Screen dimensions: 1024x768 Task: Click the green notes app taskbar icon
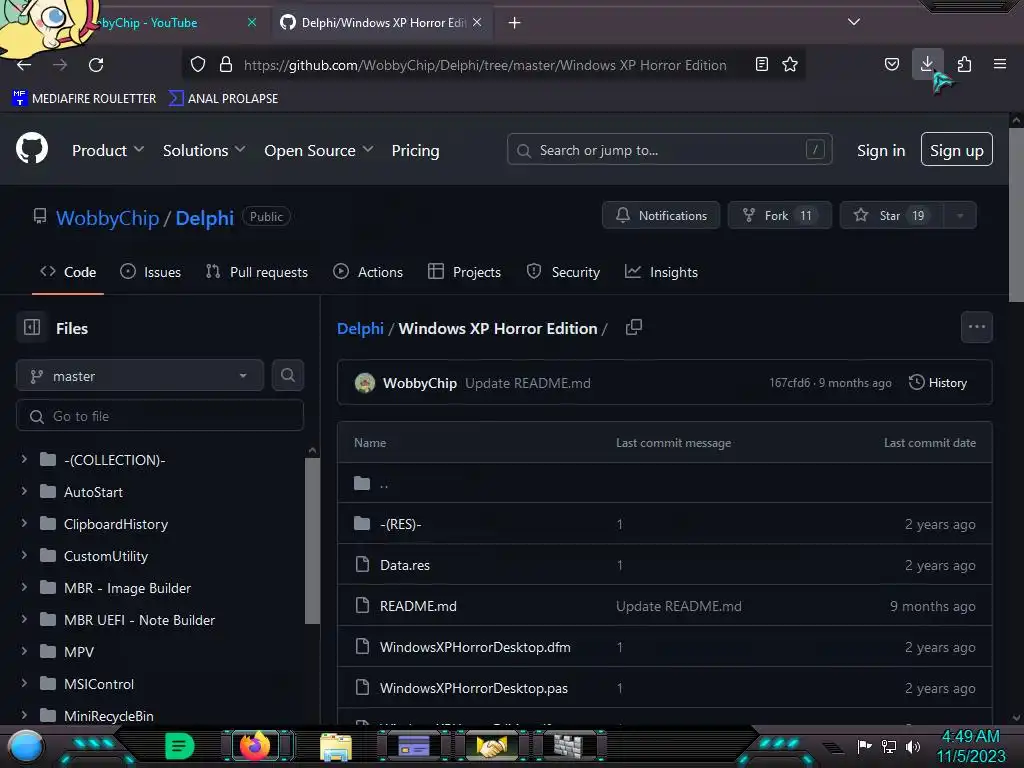[x=180, y=746]
